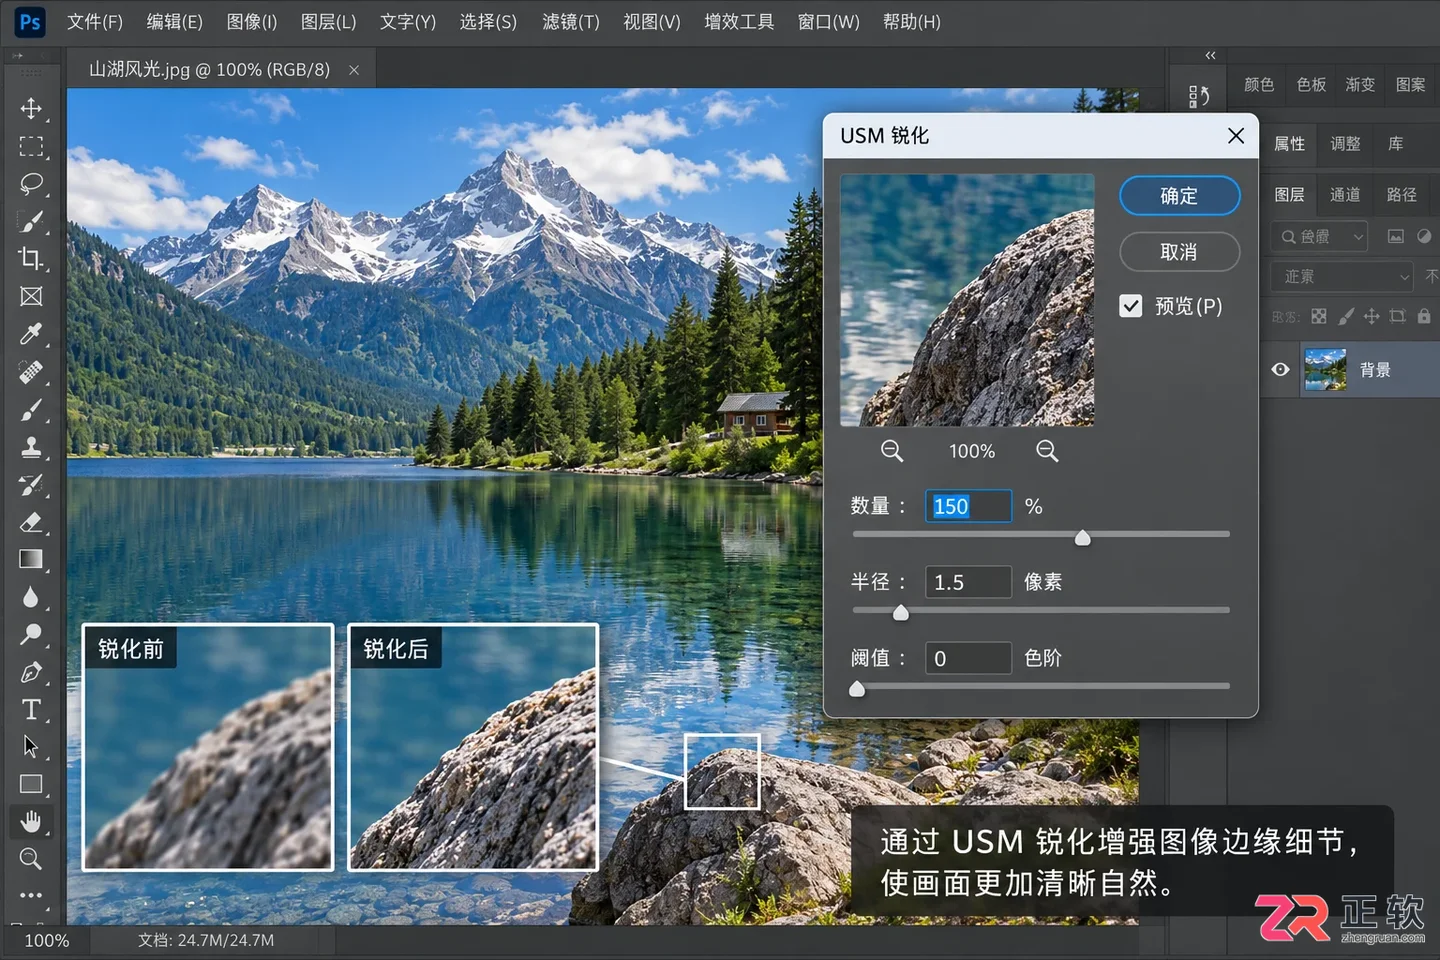Viewport: 1440px width, 960px height.
Task: Open the 视图(V) menu
Action: click(651, 22)
